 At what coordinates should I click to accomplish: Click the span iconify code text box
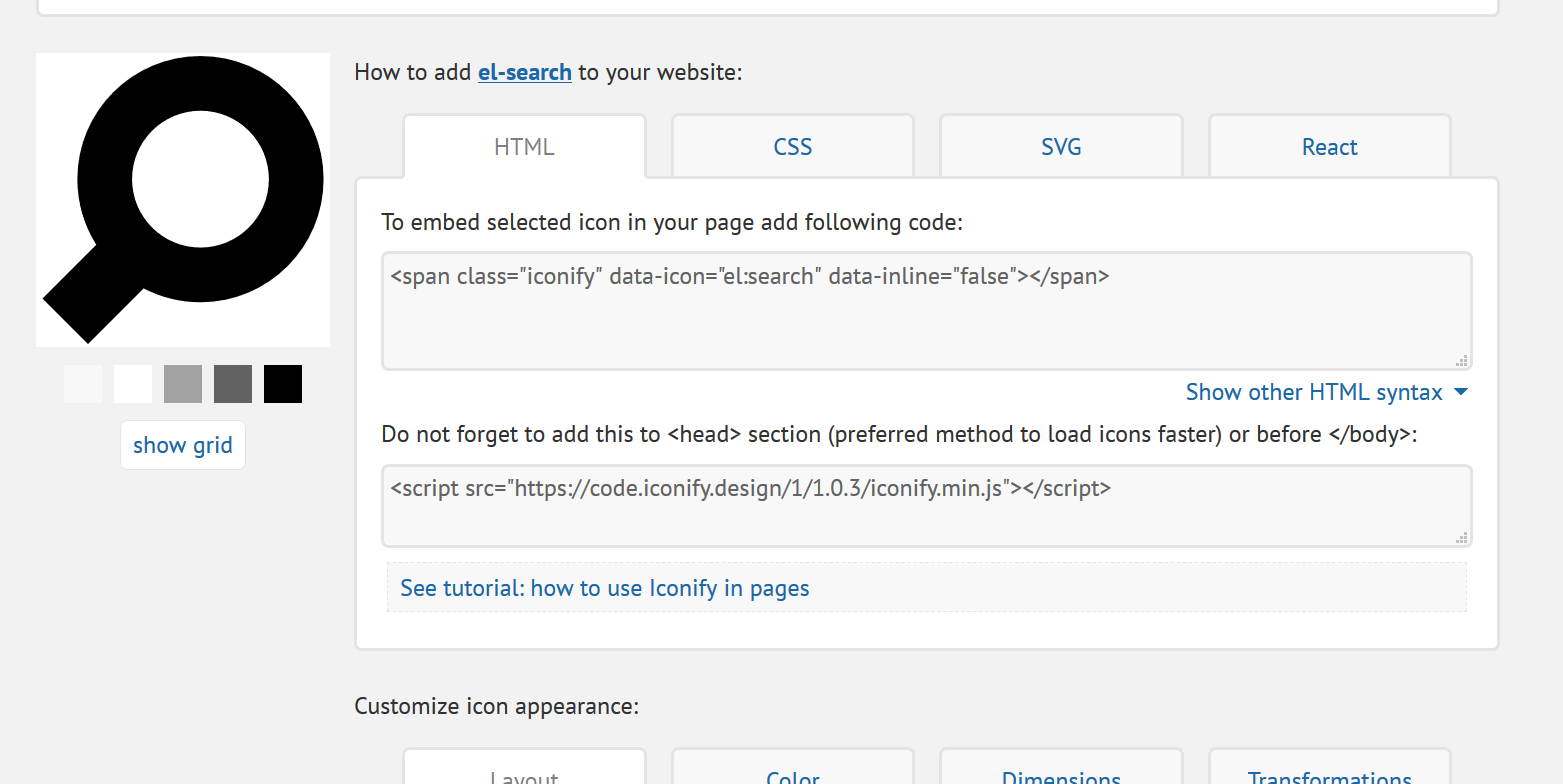(x=925, y=311)
